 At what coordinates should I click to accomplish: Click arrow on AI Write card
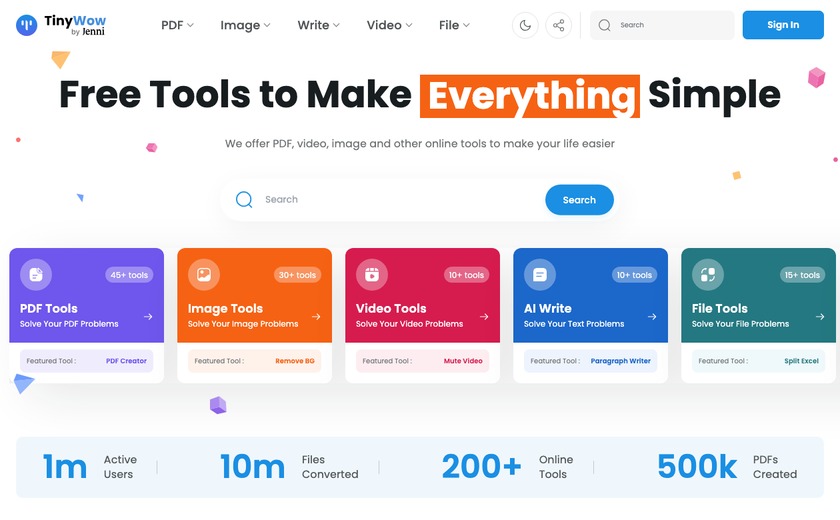(x=652, y=316)
